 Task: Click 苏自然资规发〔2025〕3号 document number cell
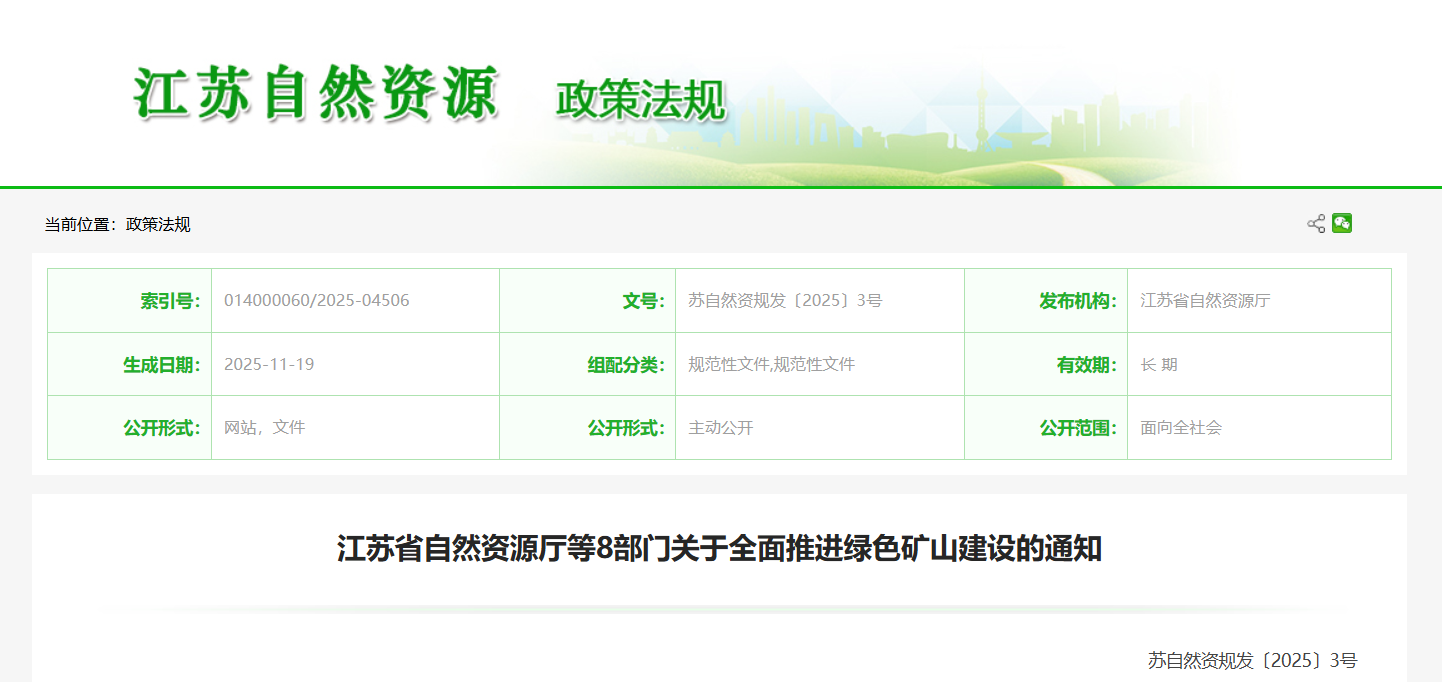(785, 300)
